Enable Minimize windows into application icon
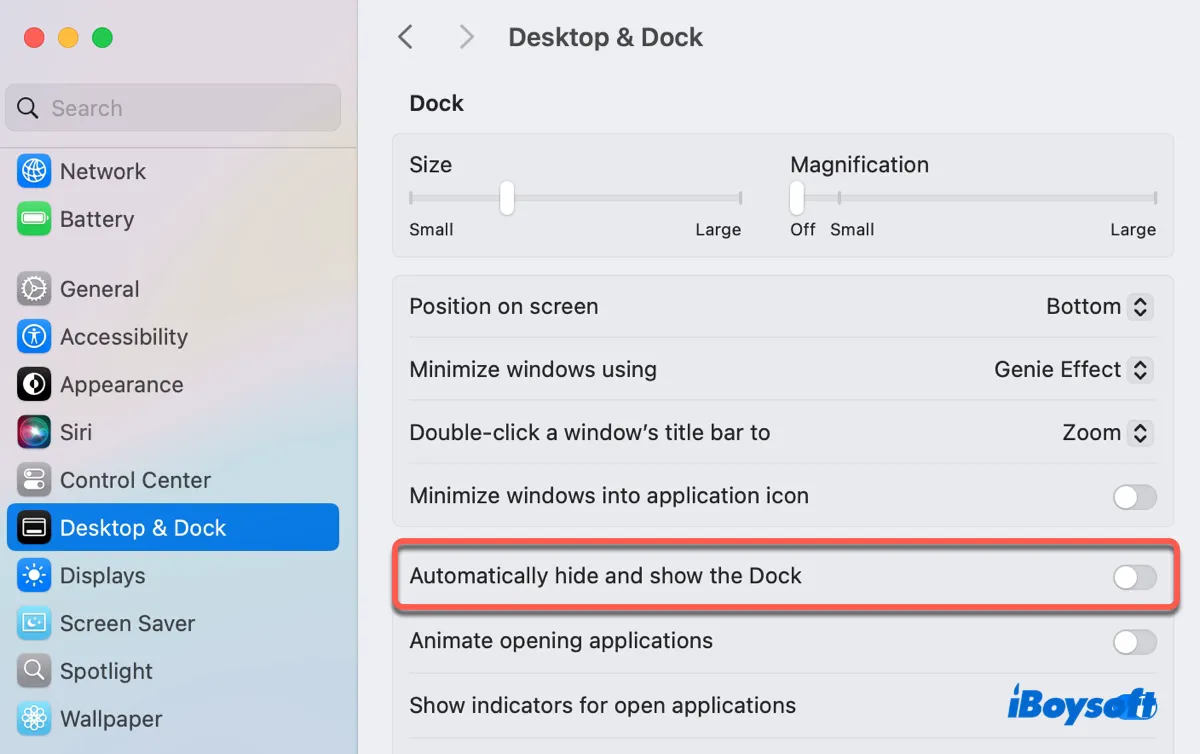 pyautogui.click(x=1134, y=496)
